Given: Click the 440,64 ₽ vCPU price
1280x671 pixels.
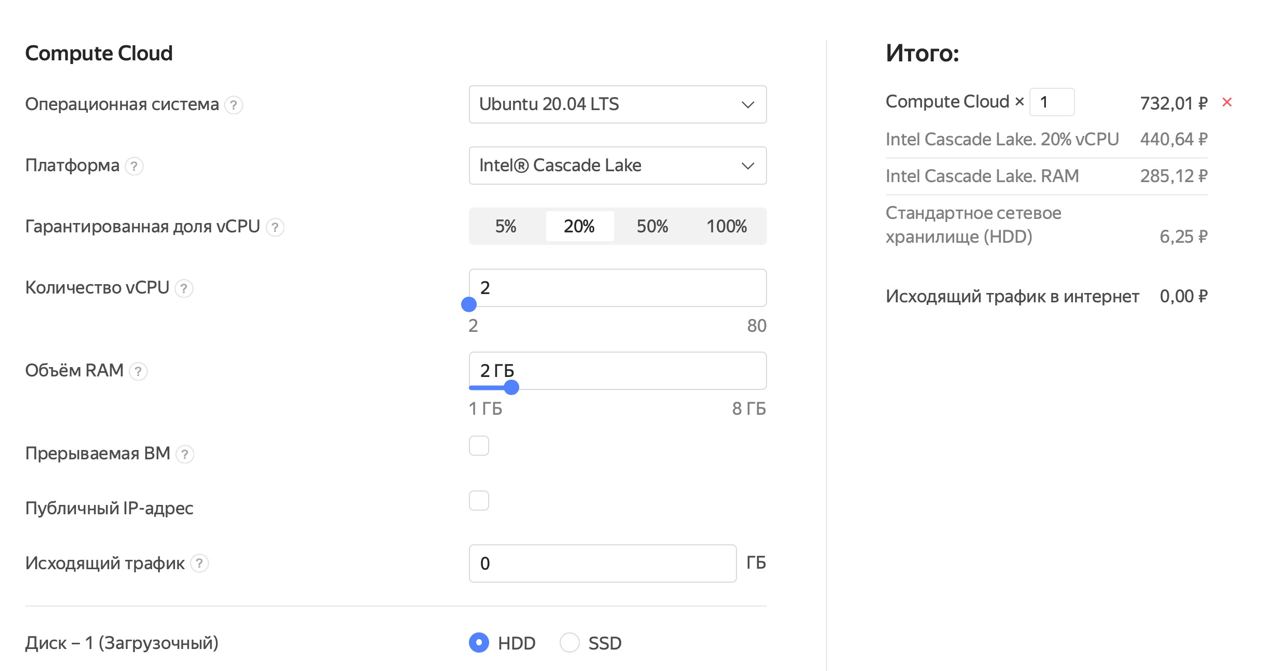Looking at the screenshot, I should tap(1174, 139).
